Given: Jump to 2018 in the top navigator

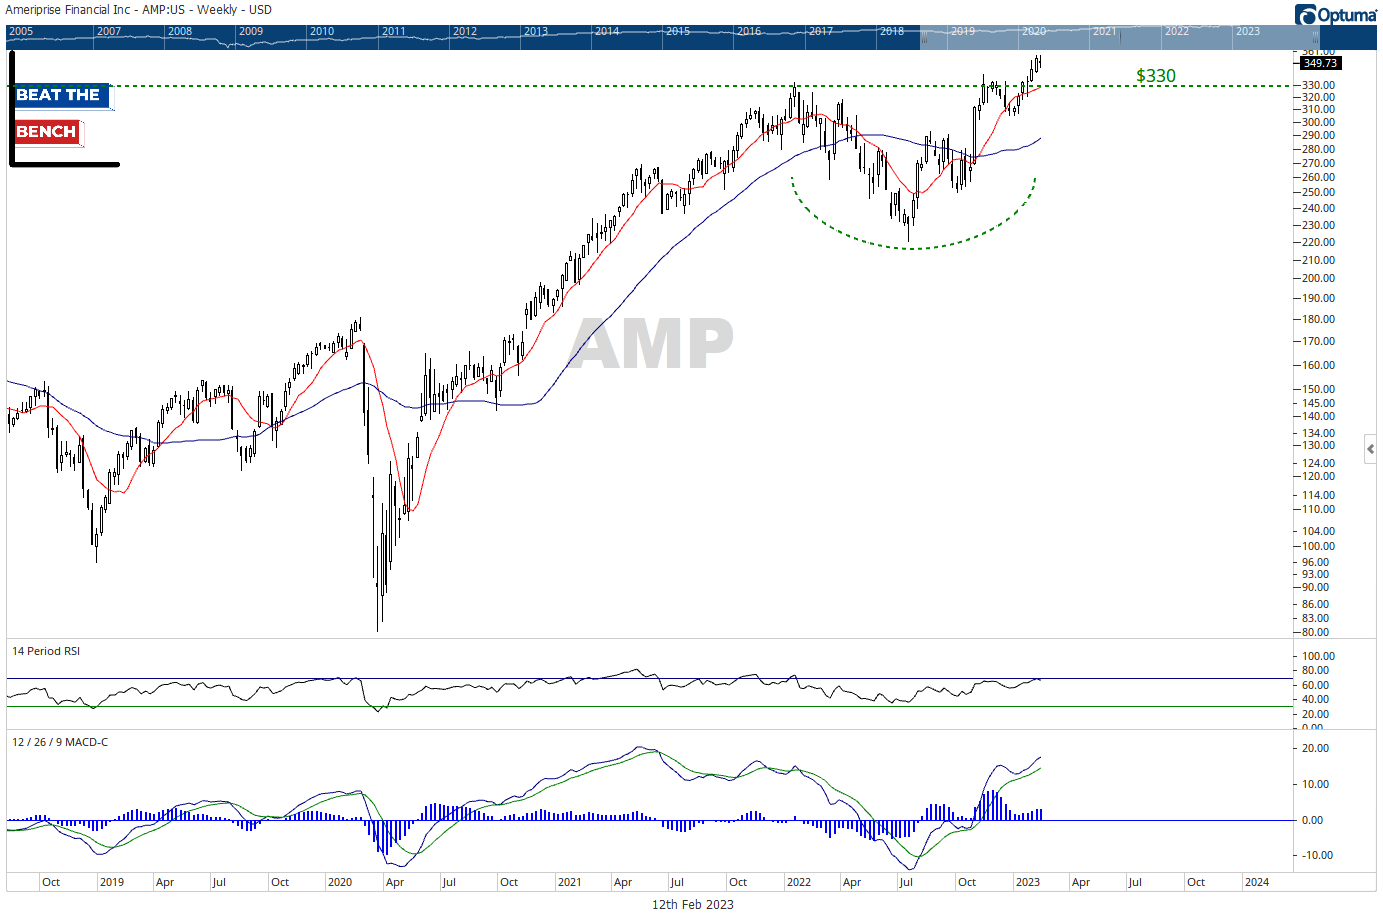Looking at the screenshot, I should [x=892, y=31].
